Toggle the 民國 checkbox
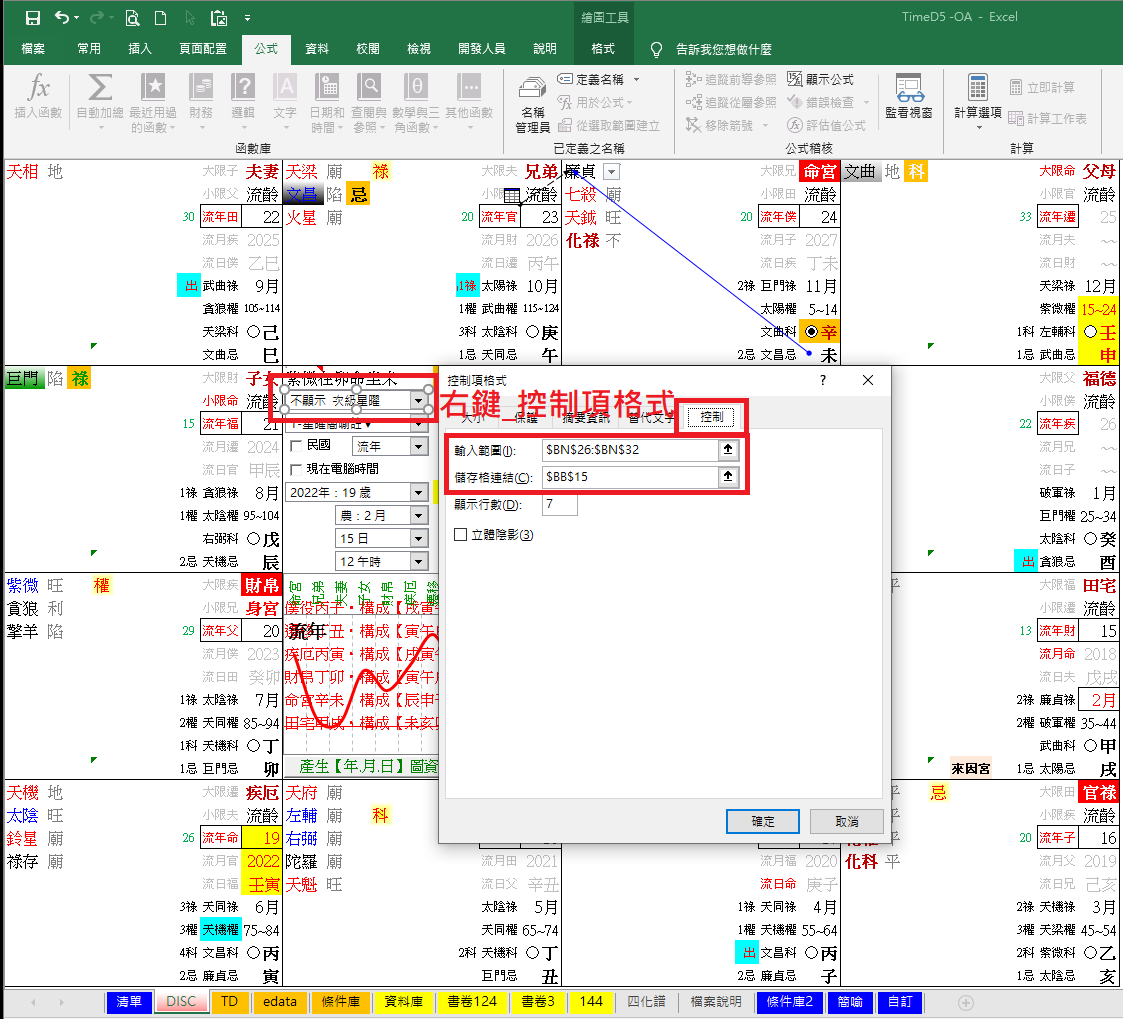The image size is (1123, 1019). 297,445
